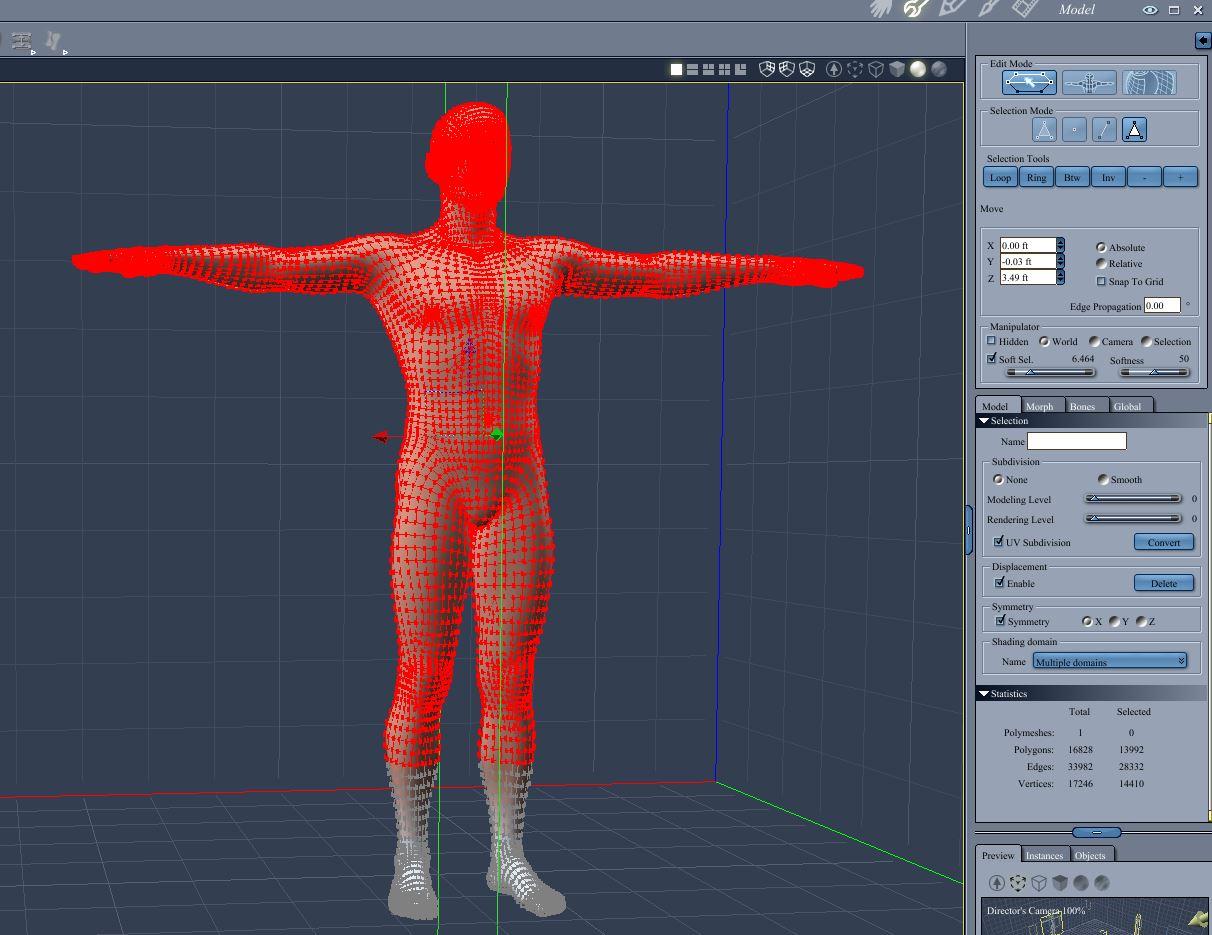Click the Convert button
The width and height of the screenshot is (1212, 935).
(x=1164, y=542)
